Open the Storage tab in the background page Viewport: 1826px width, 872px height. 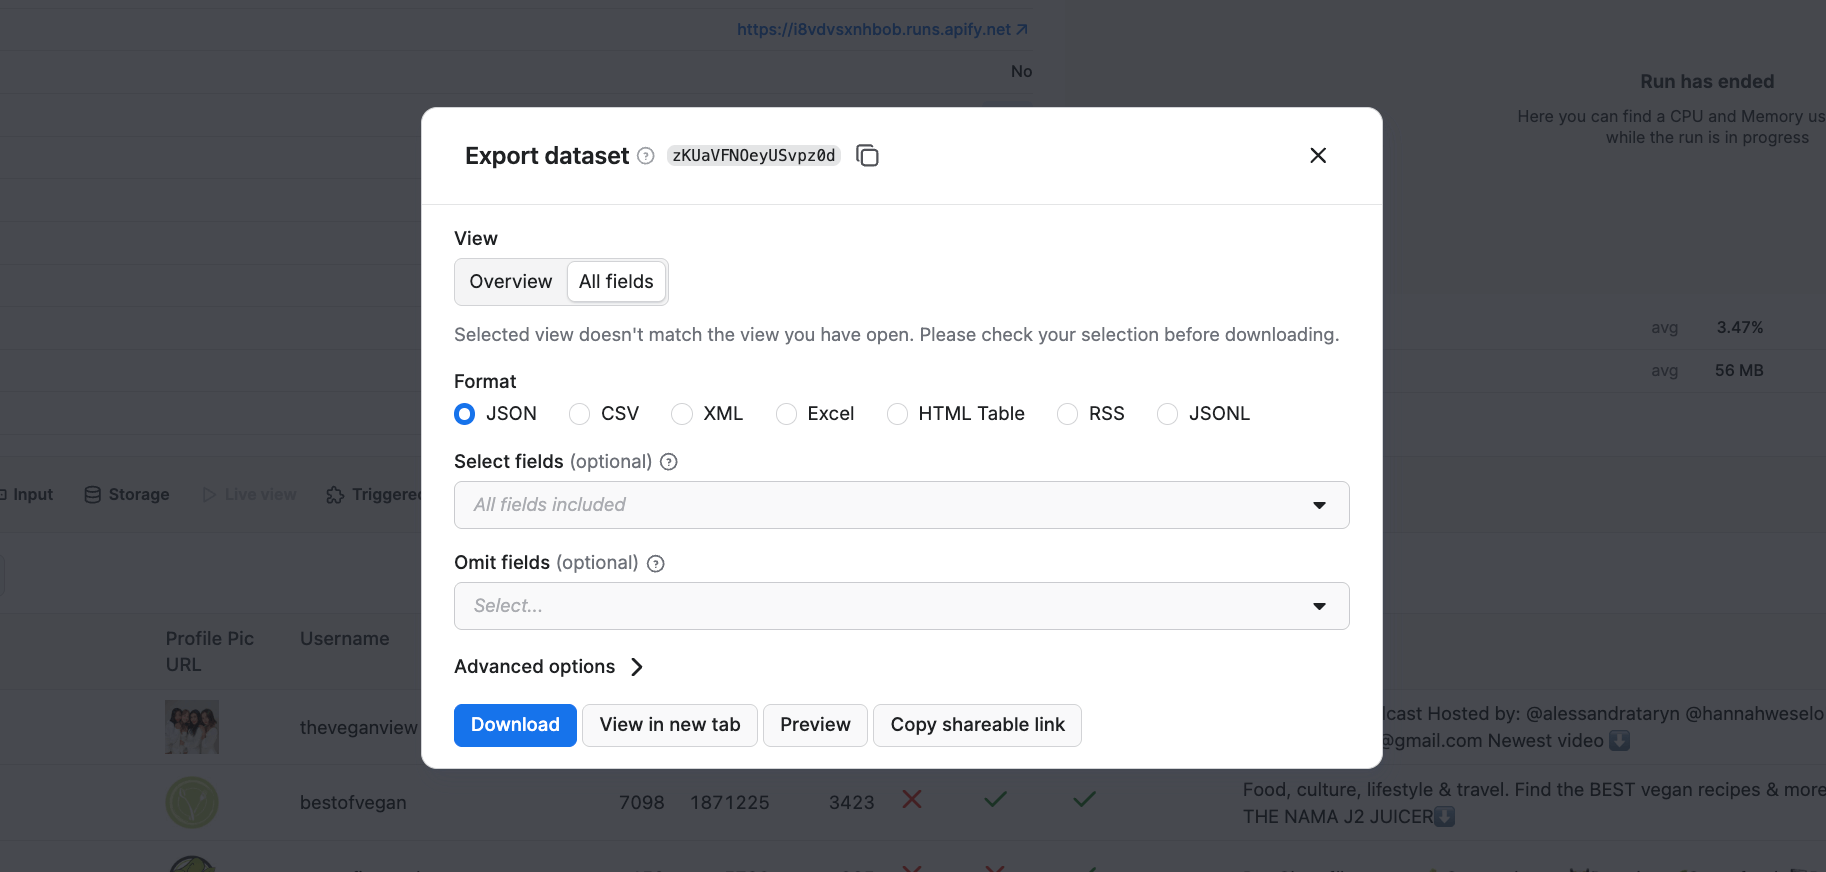tap(127, 495)
